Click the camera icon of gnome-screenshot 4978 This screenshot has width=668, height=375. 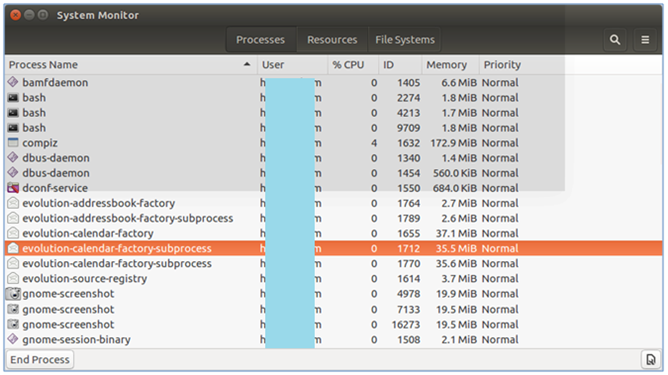[x=13, y=294]
